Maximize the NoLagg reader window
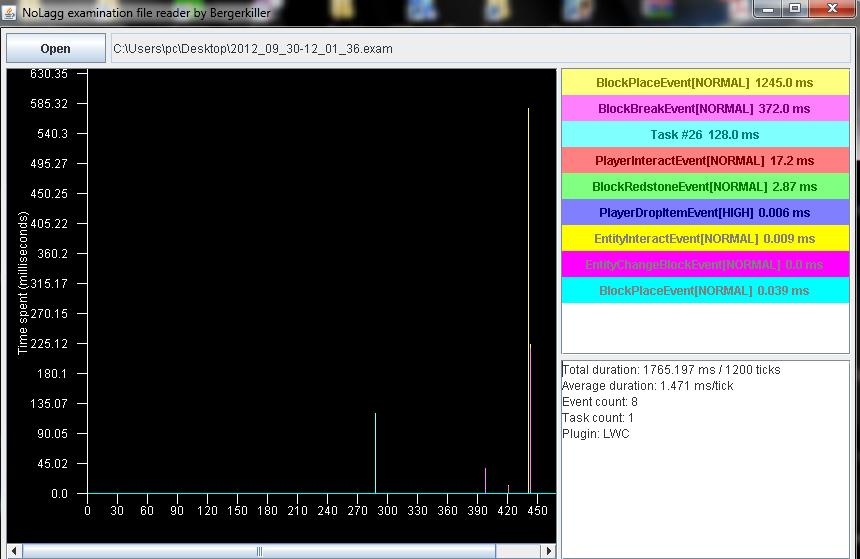860x559 pixels. pos(795,9)
